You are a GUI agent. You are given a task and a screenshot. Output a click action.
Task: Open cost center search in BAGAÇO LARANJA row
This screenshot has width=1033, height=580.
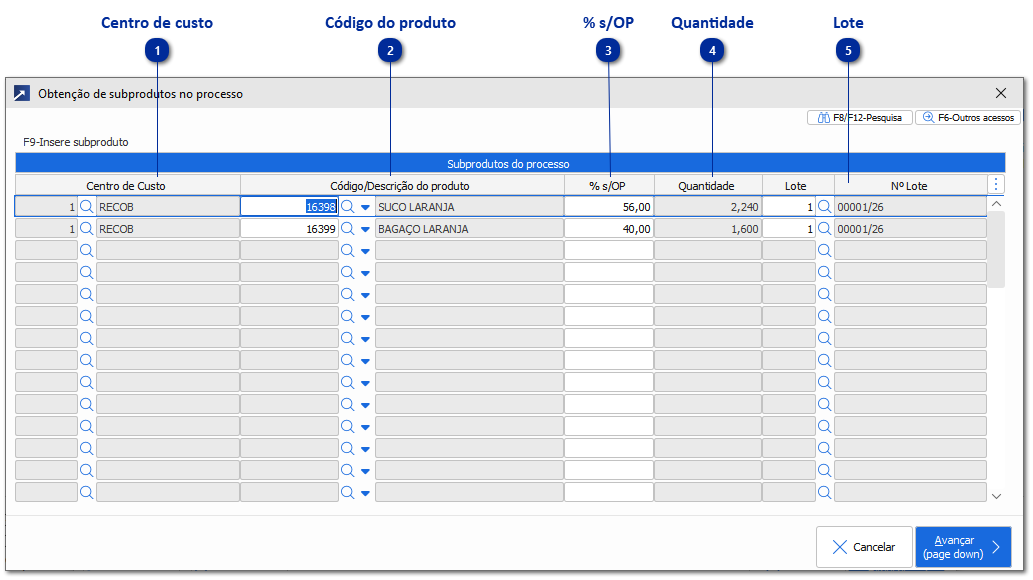pyautogui.click(x=86, y=229)
